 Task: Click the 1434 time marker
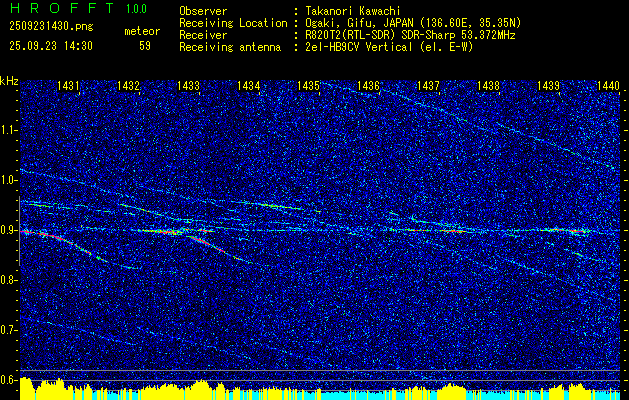coord(248,85)
